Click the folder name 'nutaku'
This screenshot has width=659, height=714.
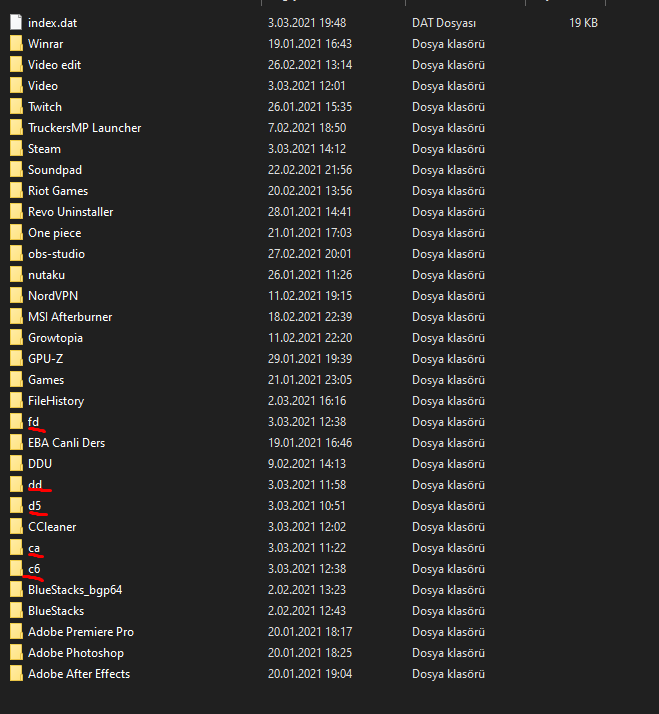(46, 275)
